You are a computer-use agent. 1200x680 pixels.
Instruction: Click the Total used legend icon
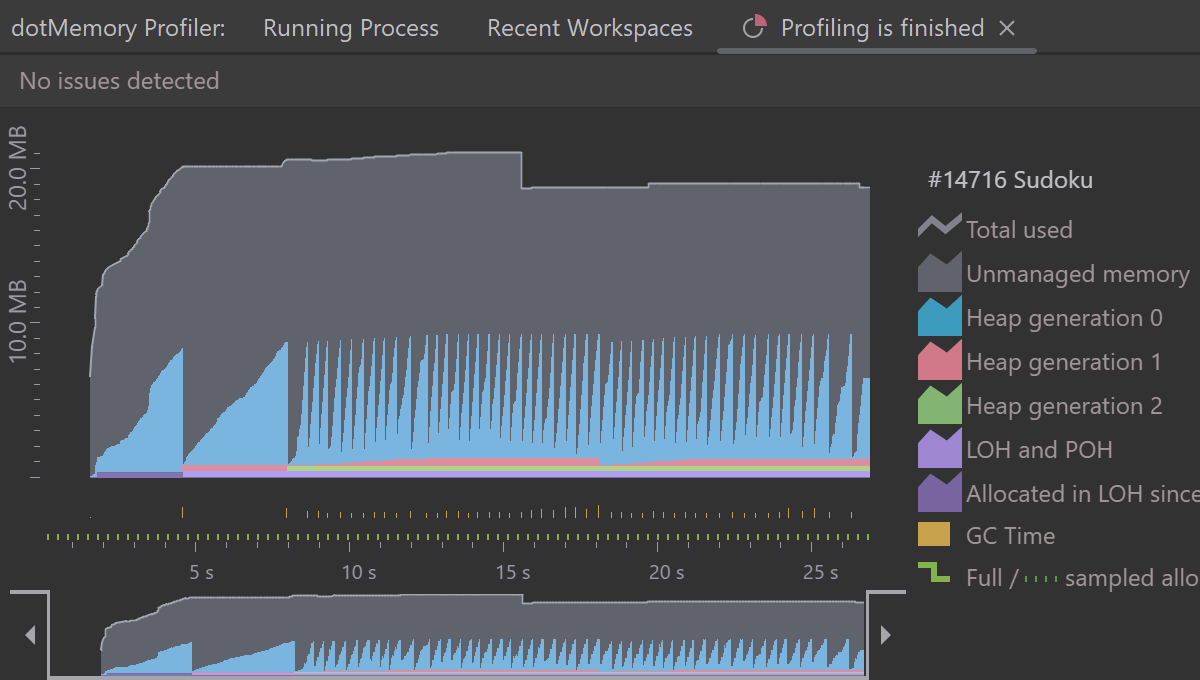(939, 228)
